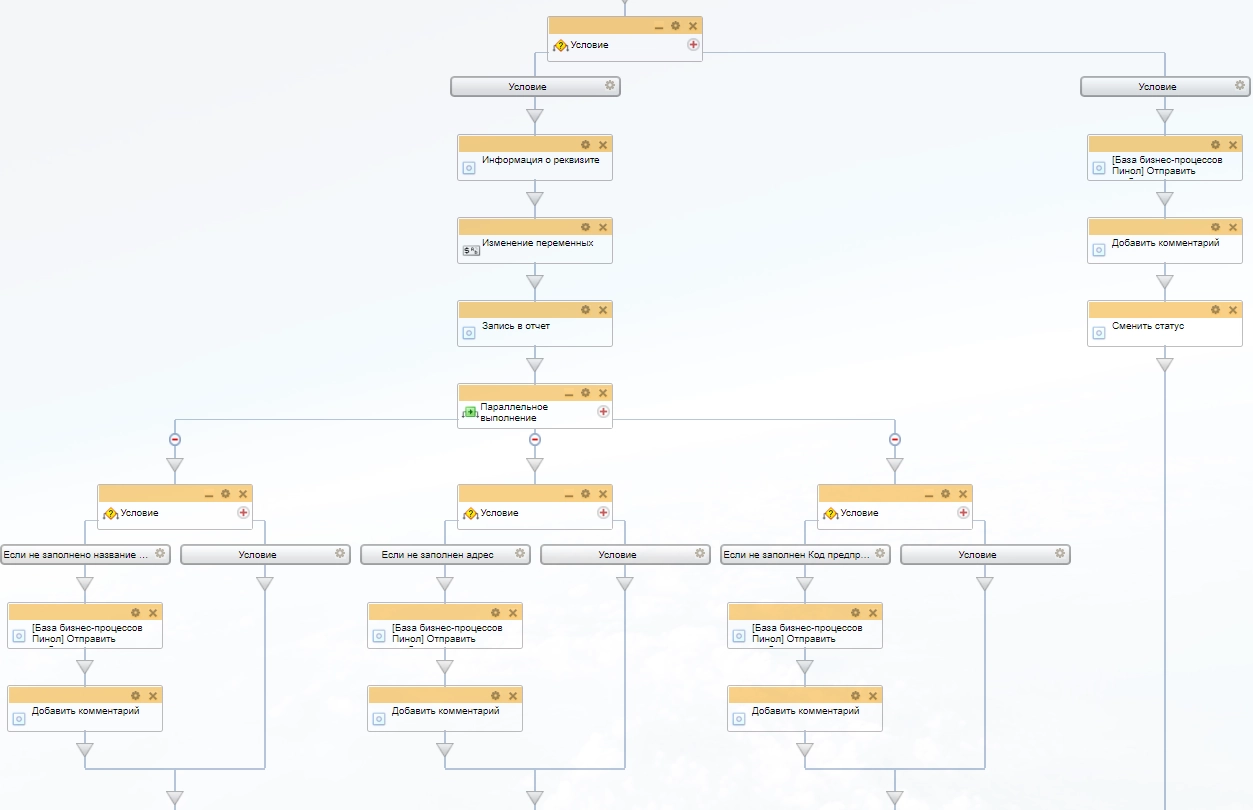The image size is (1253, 810).
Task: Click the "Изменение переменных" variables icon
Action: pyautogui.click(x=471, y=250)
